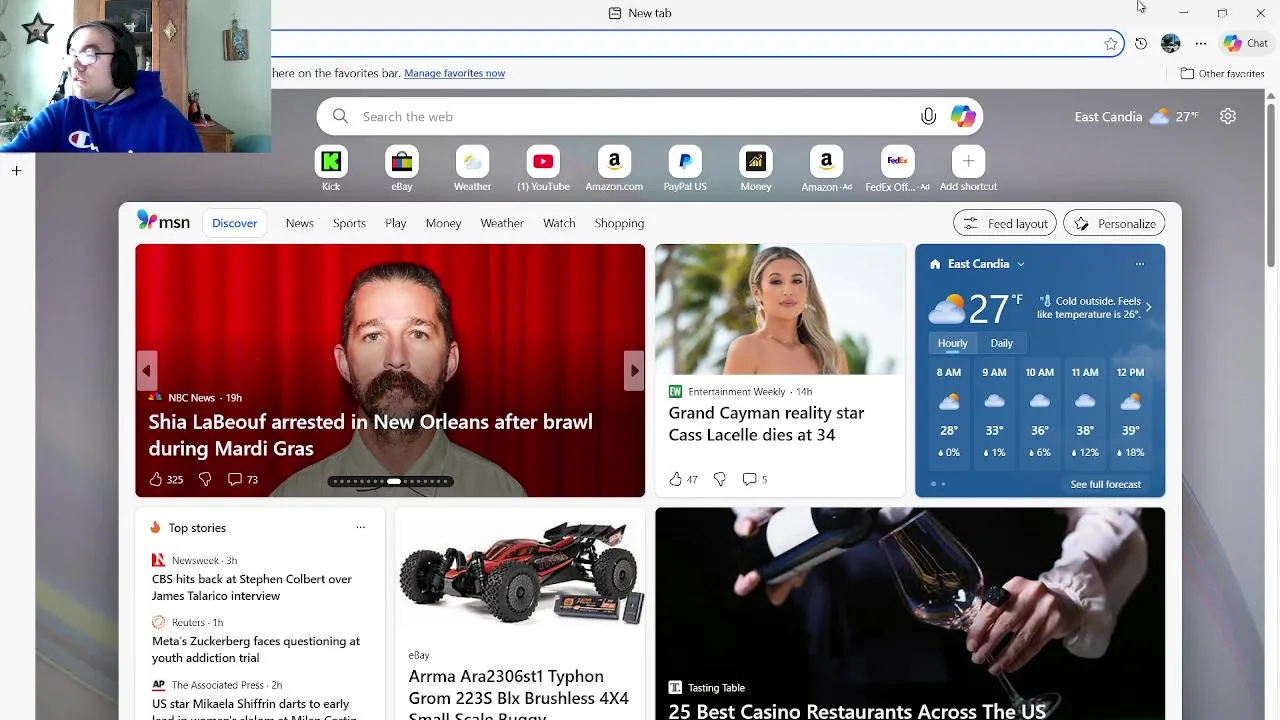Open the eBay shortcut tile

402,168
